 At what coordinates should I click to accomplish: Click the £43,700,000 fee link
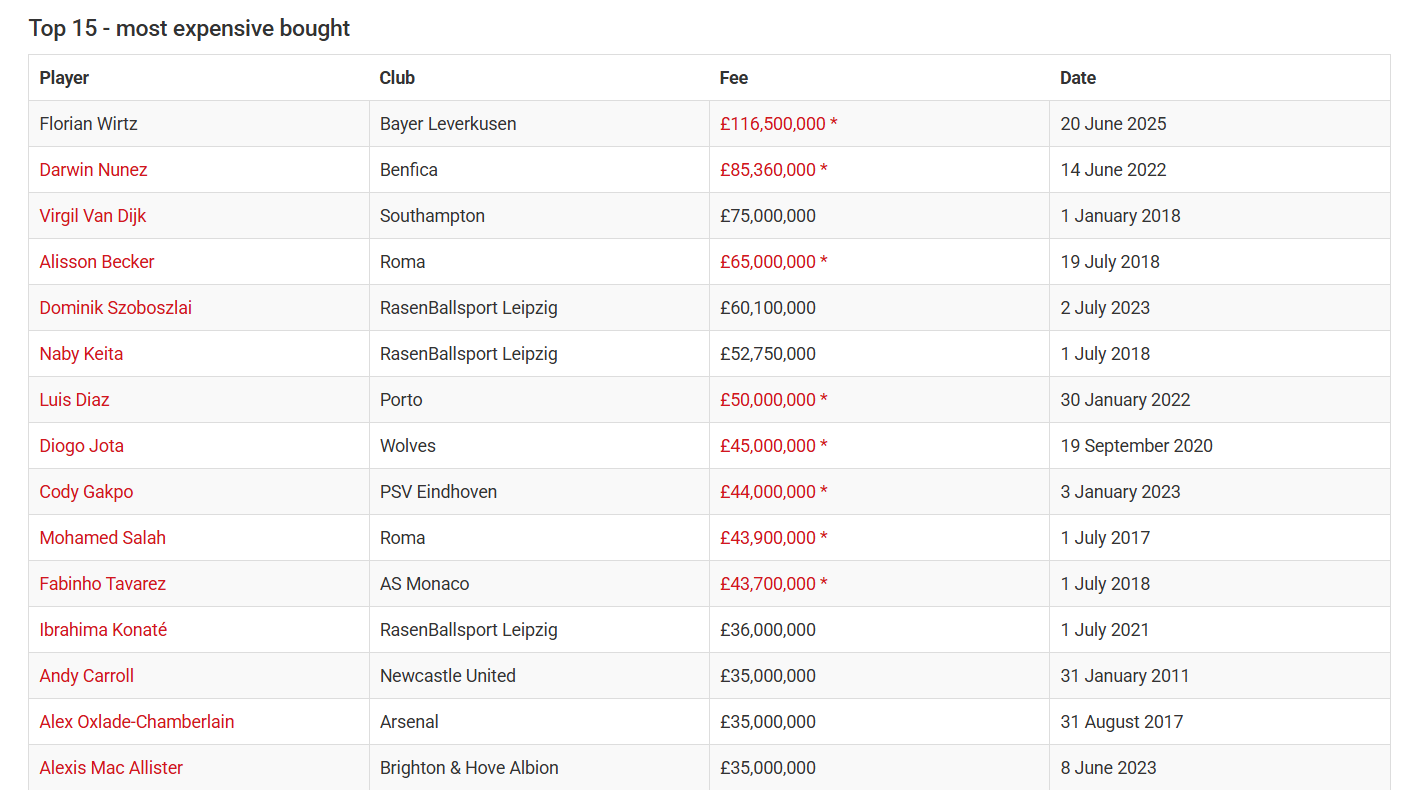click(x=774, y=584)
